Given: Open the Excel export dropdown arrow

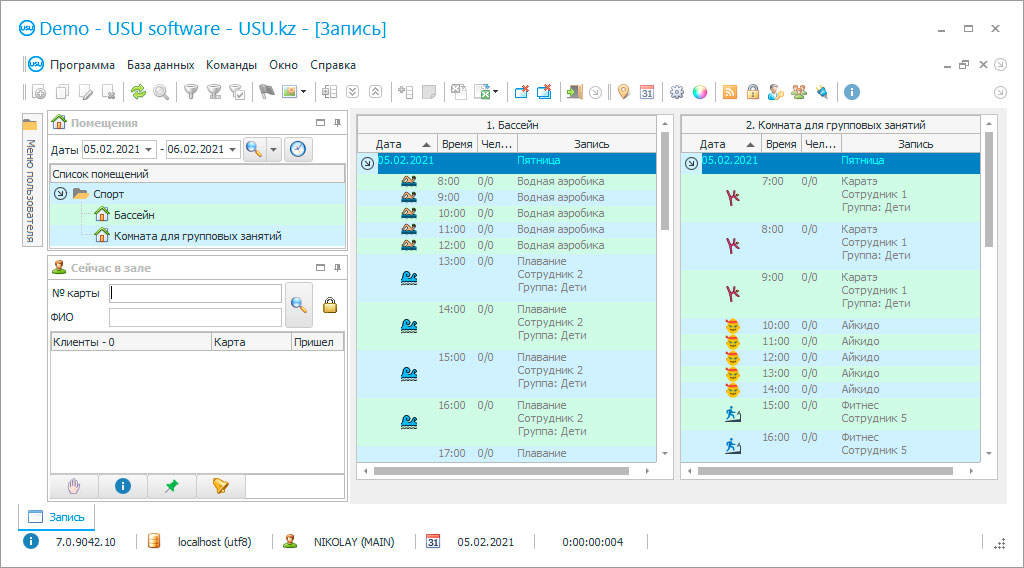Looking at the screenshot, I should coord(496,92).
